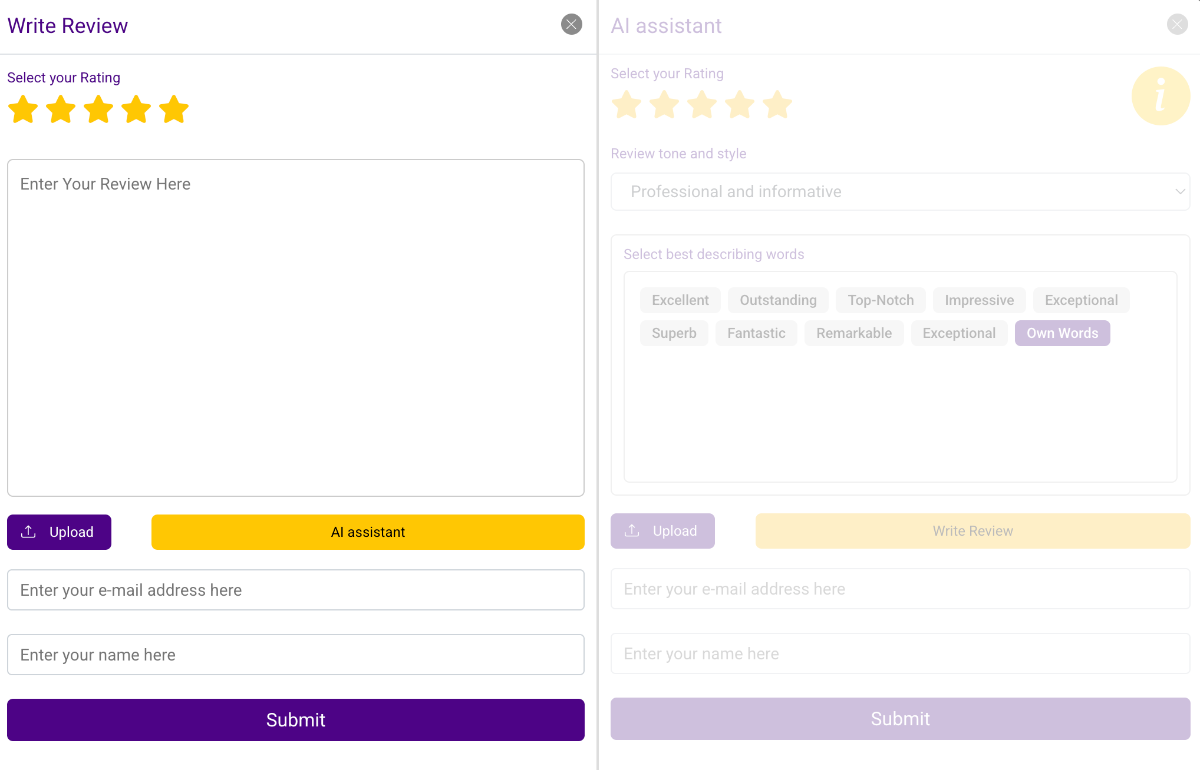Viewport: 1200px width, 770px height.
Task: Click the purple Upload button on left
Action: pyautogui.click(x=59, y=532)
